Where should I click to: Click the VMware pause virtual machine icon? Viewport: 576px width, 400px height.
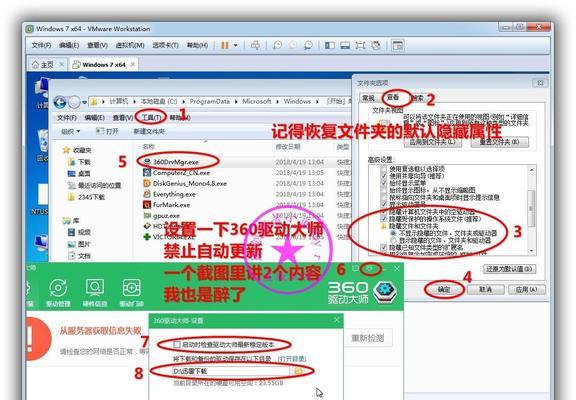[224, 45]
